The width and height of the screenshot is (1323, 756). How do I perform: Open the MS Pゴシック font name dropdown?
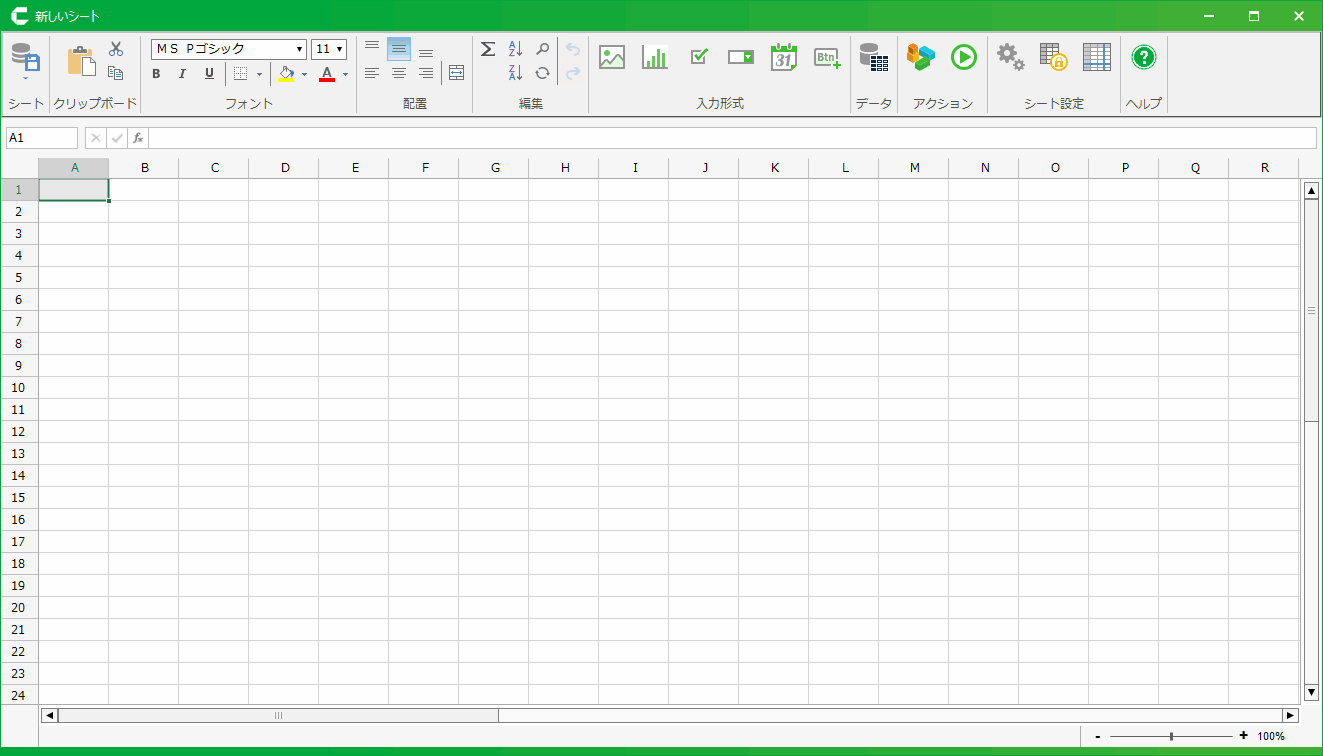pyautogui.click(x=299, y=49)
